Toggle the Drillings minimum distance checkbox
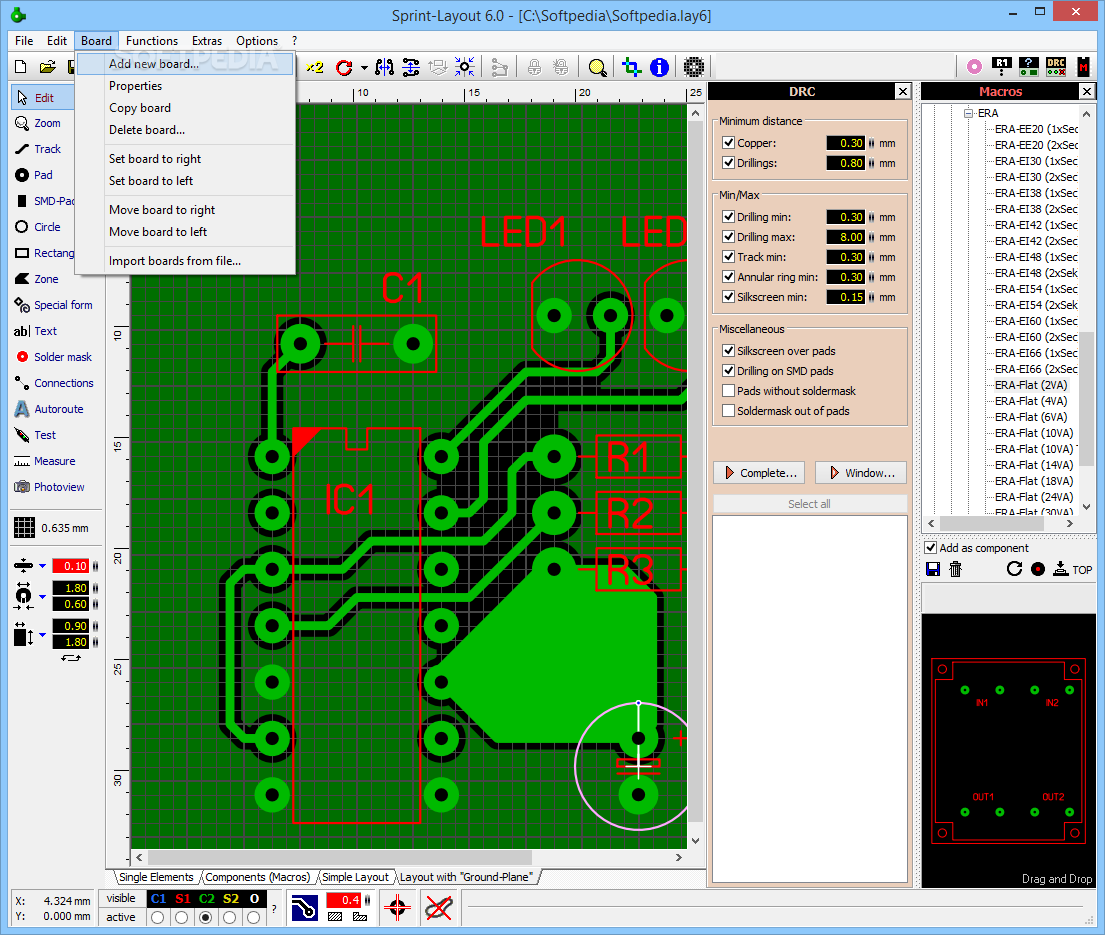Viewport: 1105px width, 935px height. (x=729, y=163)
